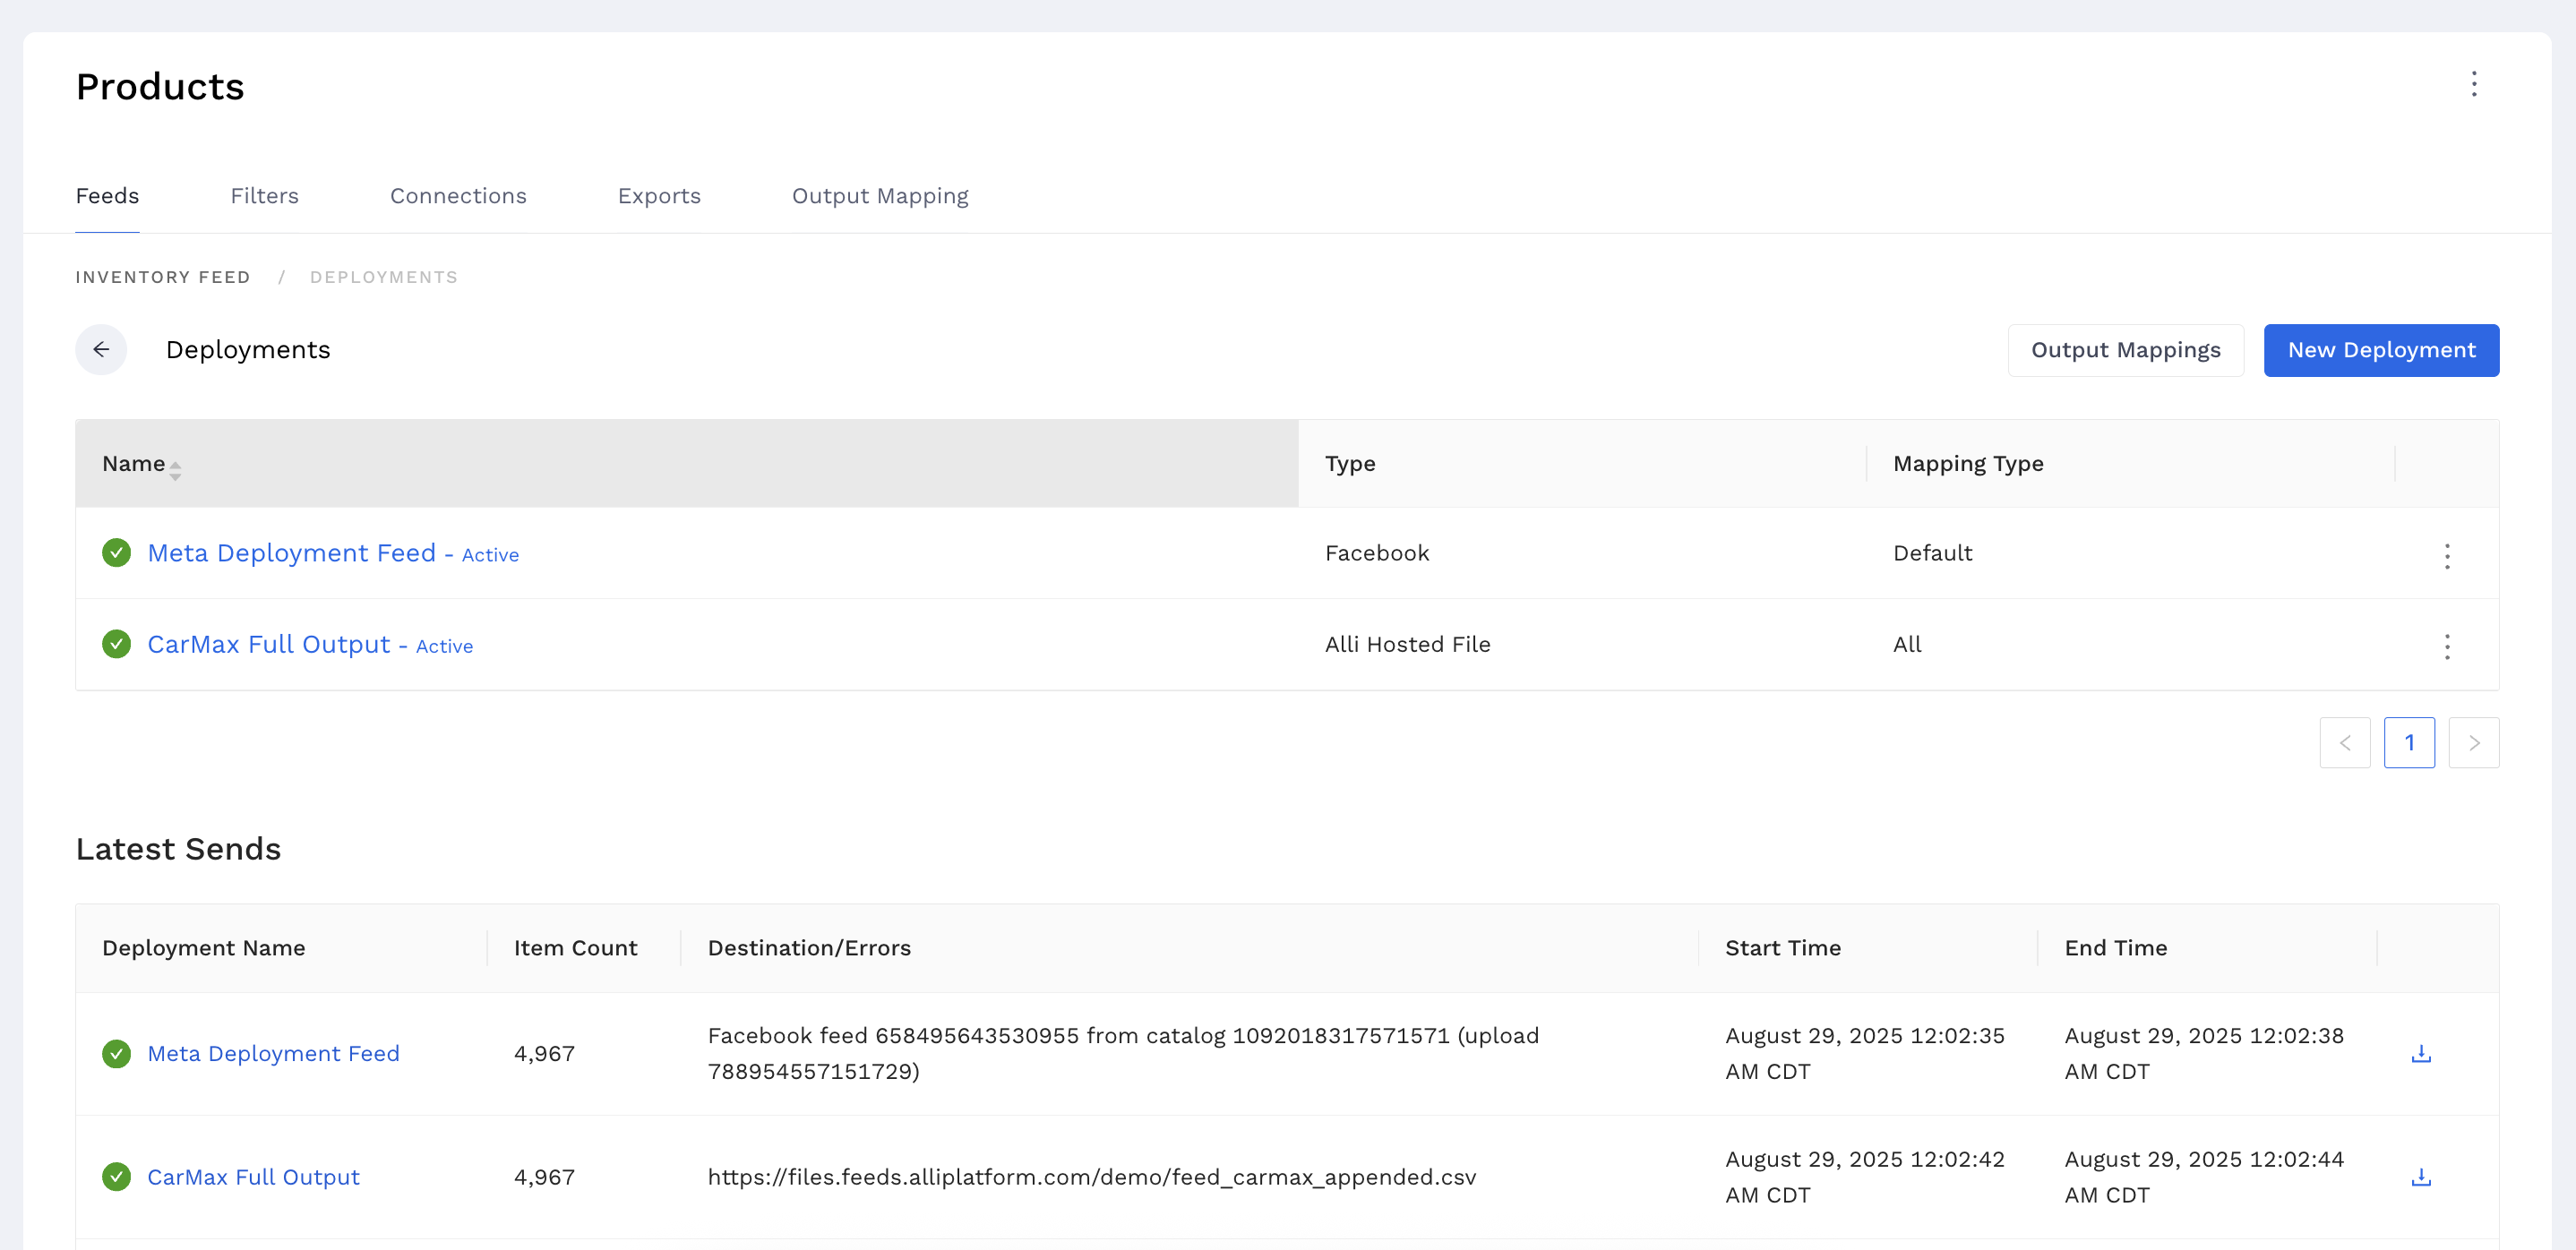Open the kebab menu on the Products header
The image size is (2576, 1250).
(2474, 85)
